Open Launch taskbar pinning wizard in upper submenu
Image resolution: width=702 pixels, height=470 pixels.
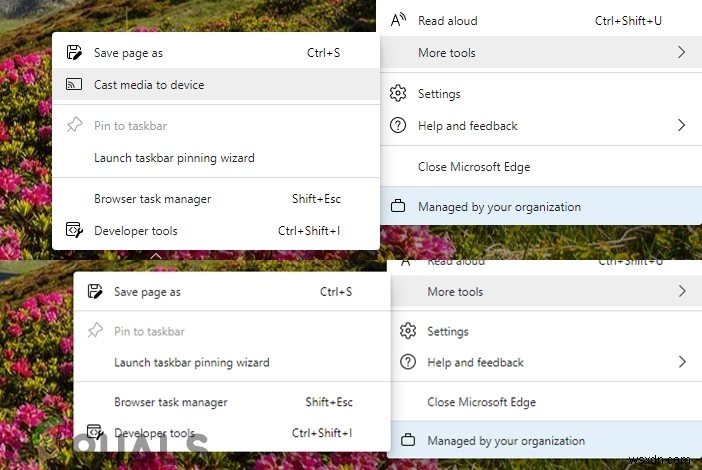pyautogui.click(x=174, y=158)
